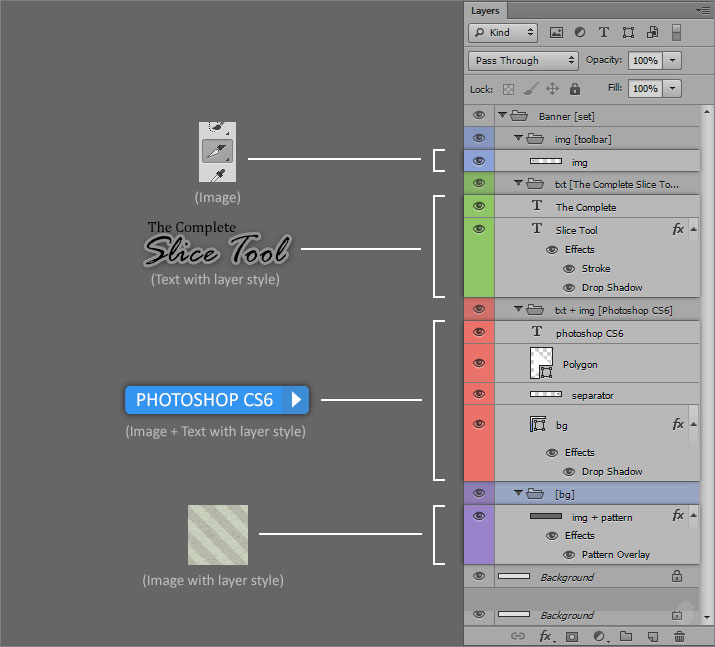Create a new layer icon
715x647 pixels.
point(653,636)
